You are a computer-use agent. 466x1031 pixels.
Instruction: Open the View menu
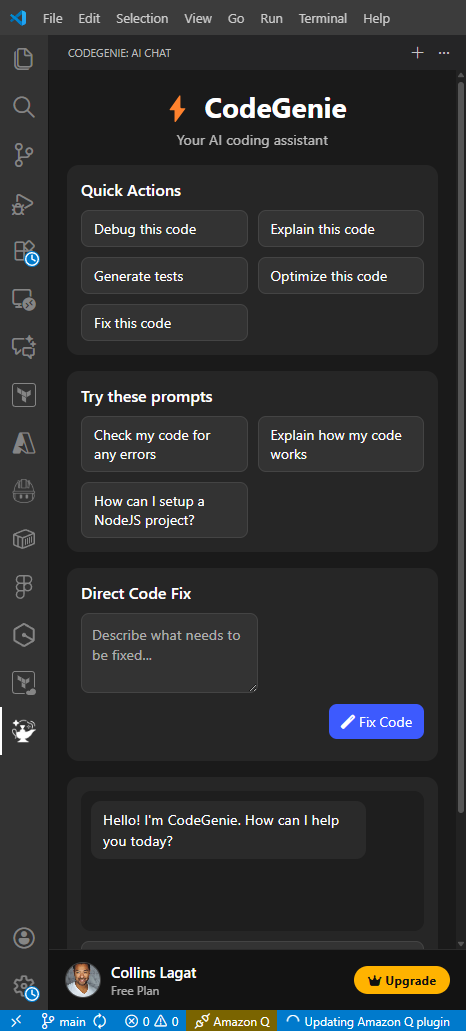[x=198, y=18]
